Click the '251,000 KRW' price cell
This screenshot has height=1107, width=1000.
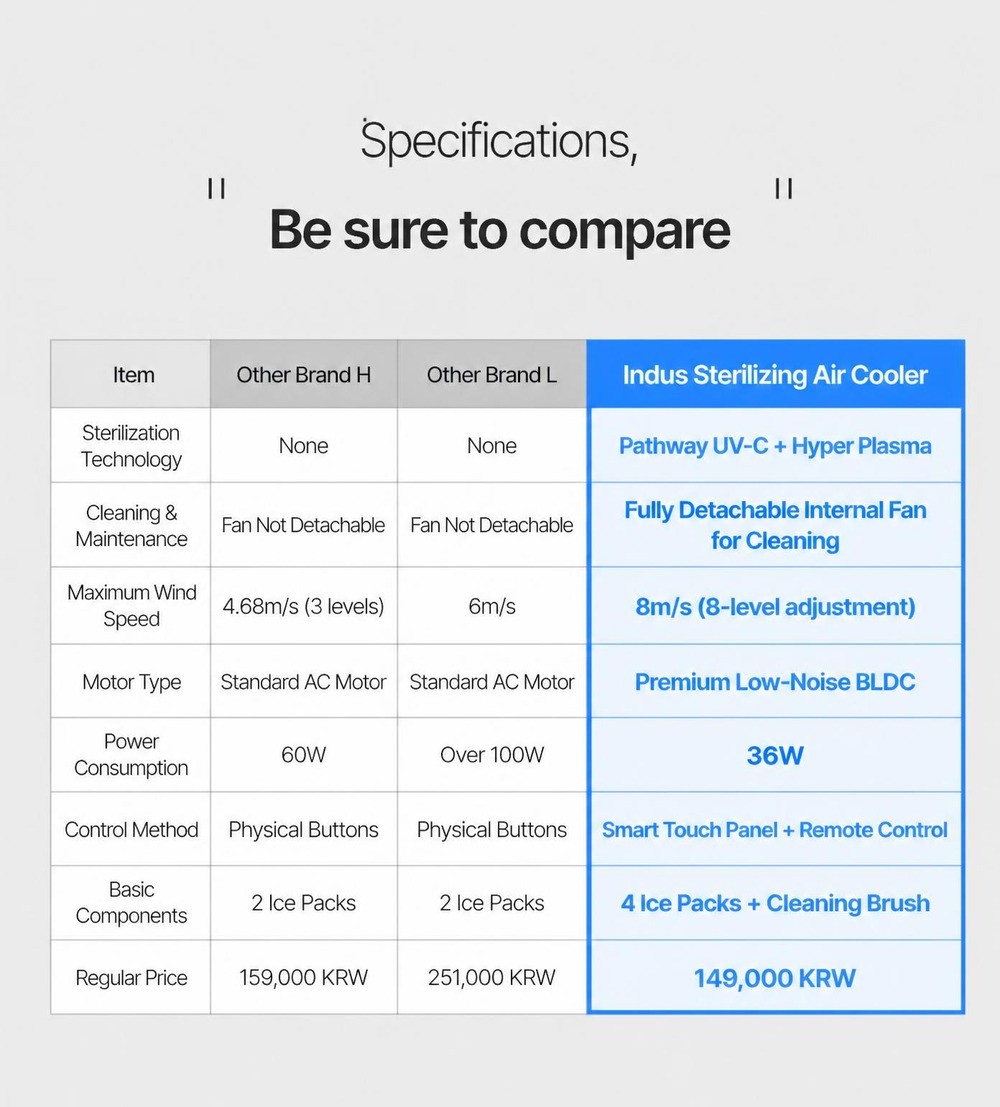(x=492, y=977)
